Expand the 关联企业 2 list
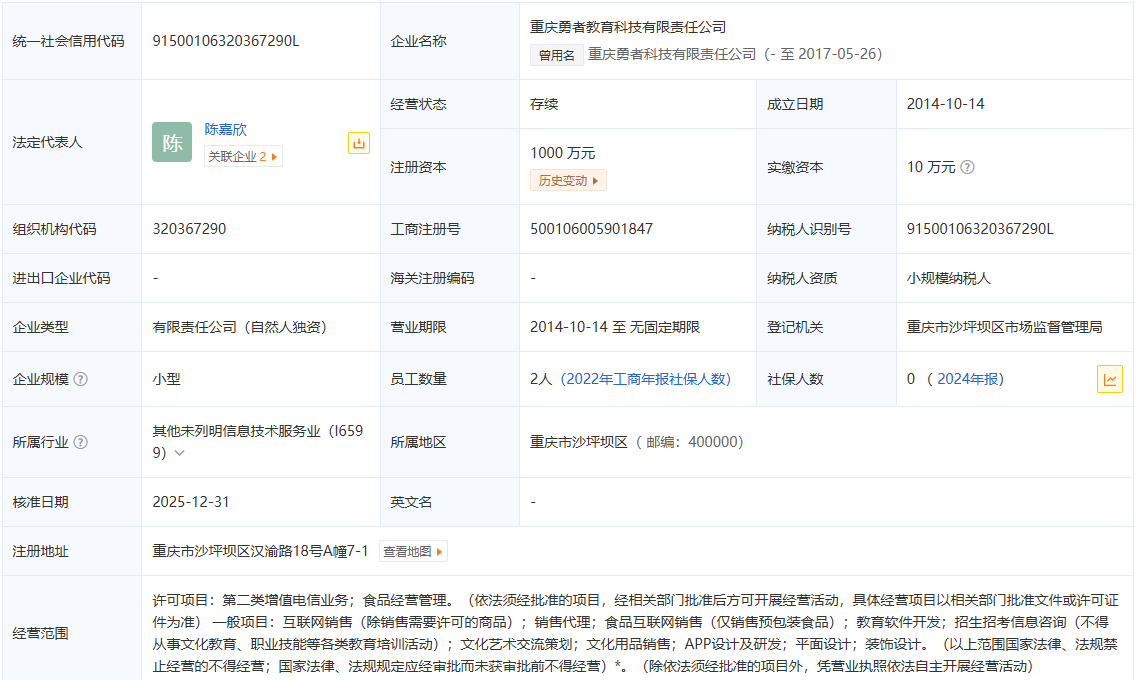The width and height of the screenshot is (1139, 680). coord(243,156)
